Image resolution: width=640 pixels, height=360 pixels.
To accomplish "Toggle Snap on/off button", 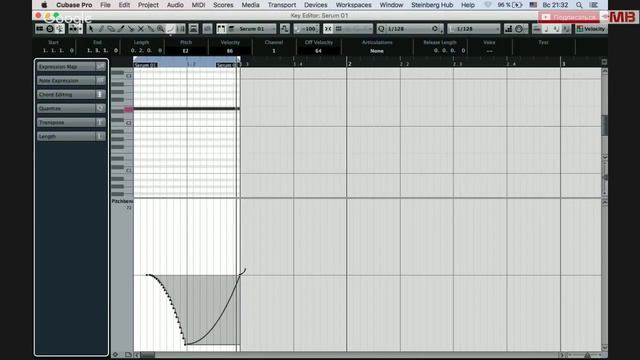I will coord(328,29).
